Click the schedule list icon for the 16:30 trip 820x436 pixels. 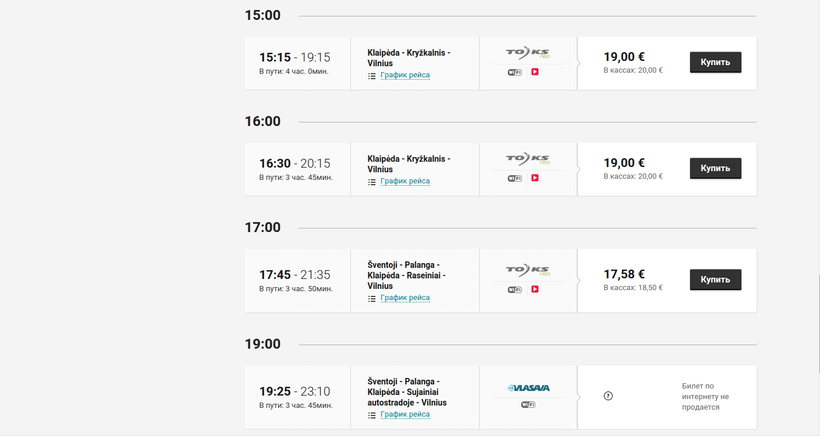(372, 182)
